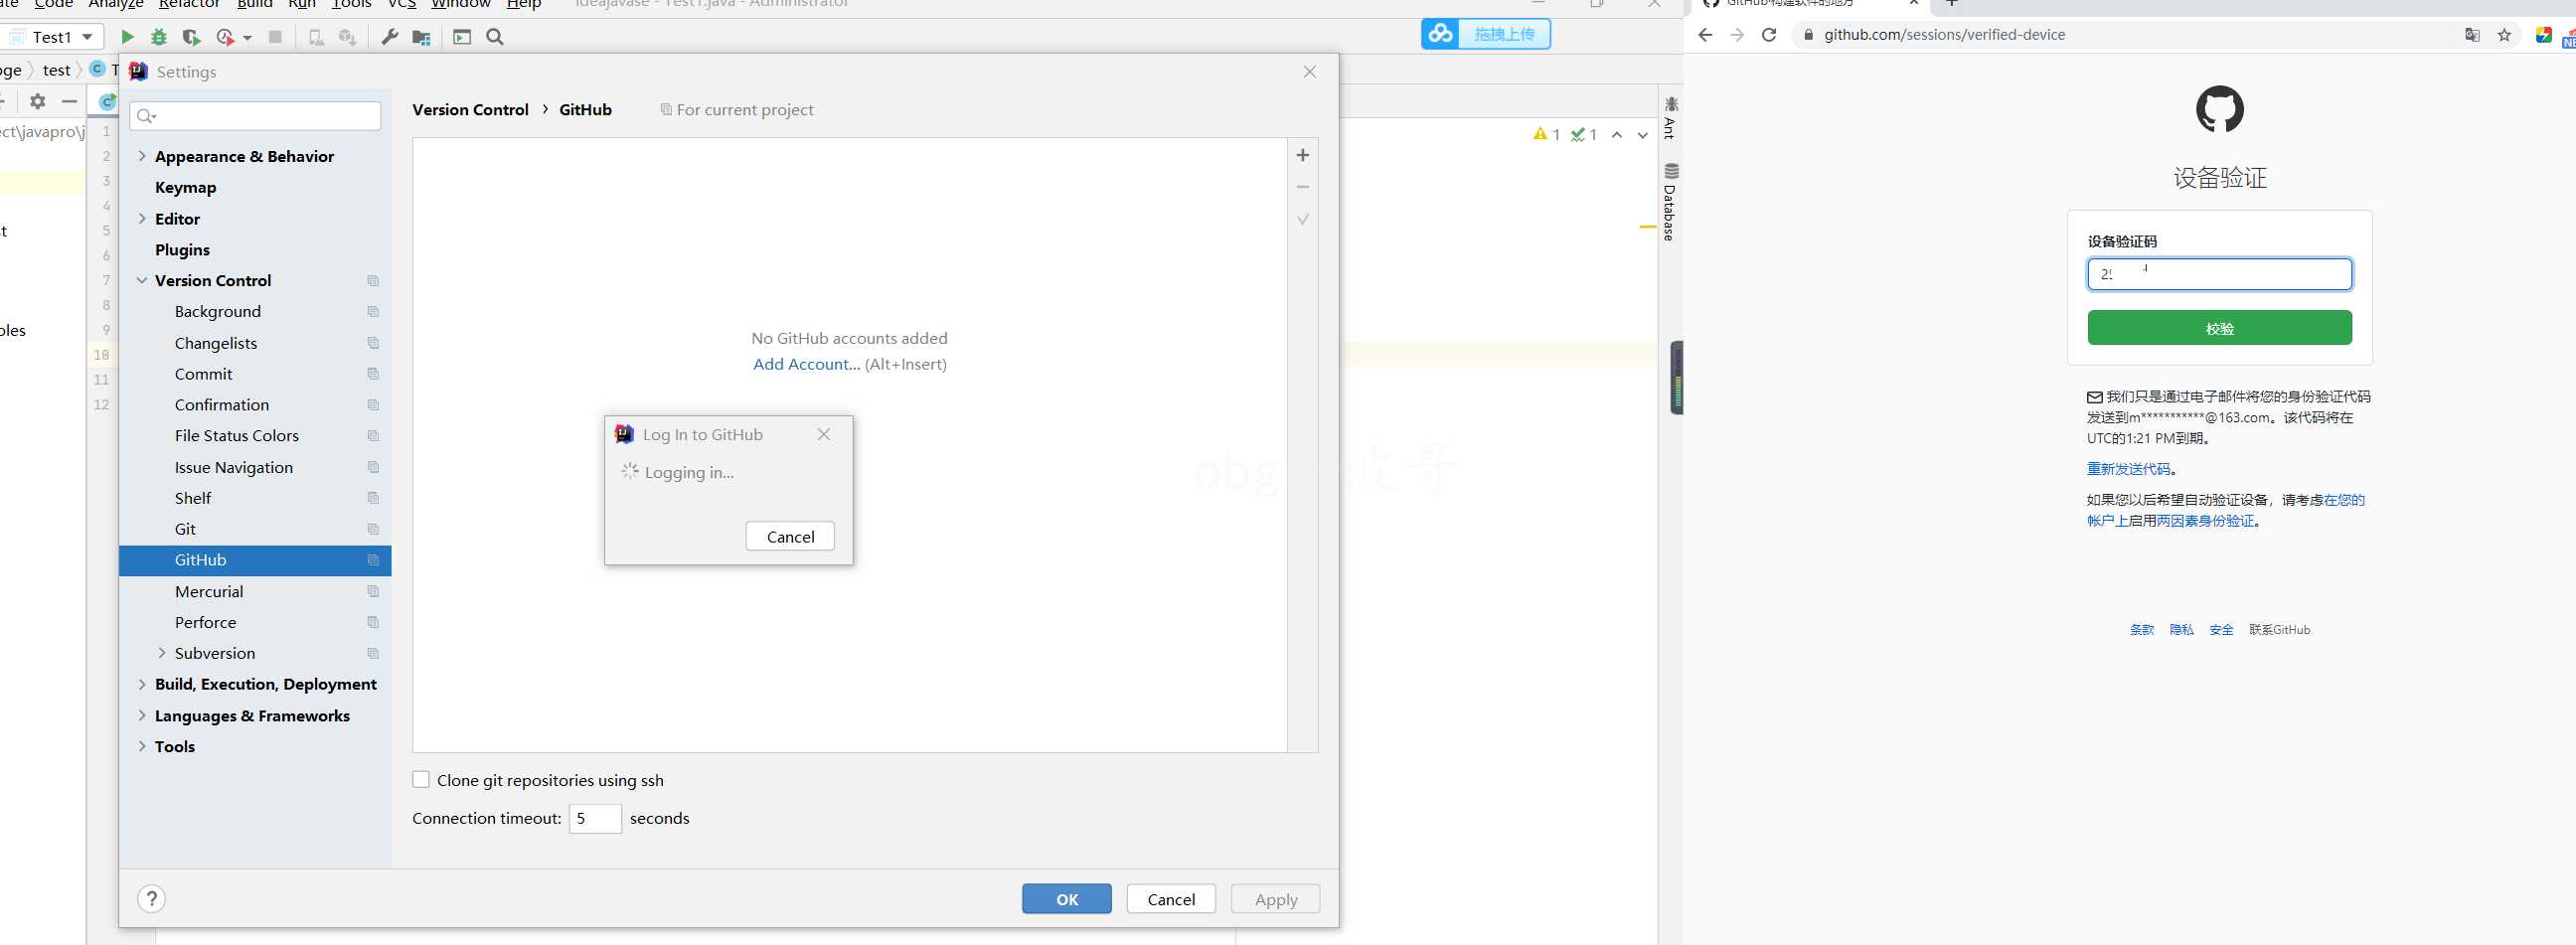Click the Add Account... link
2576x945 pixels.
806,364
